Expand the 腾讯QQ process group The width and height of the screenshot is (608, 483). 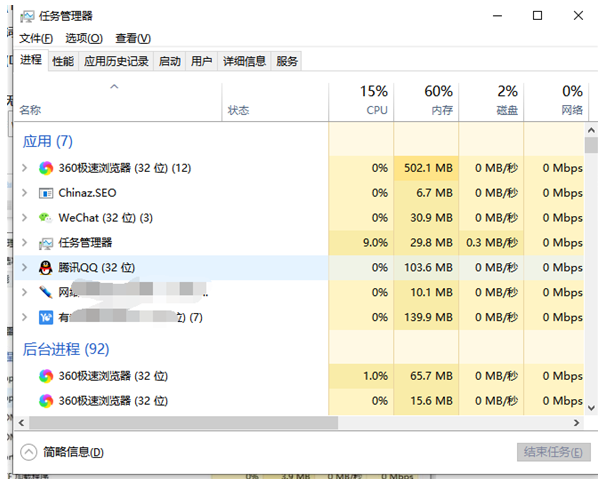click(x=25, y=268)
